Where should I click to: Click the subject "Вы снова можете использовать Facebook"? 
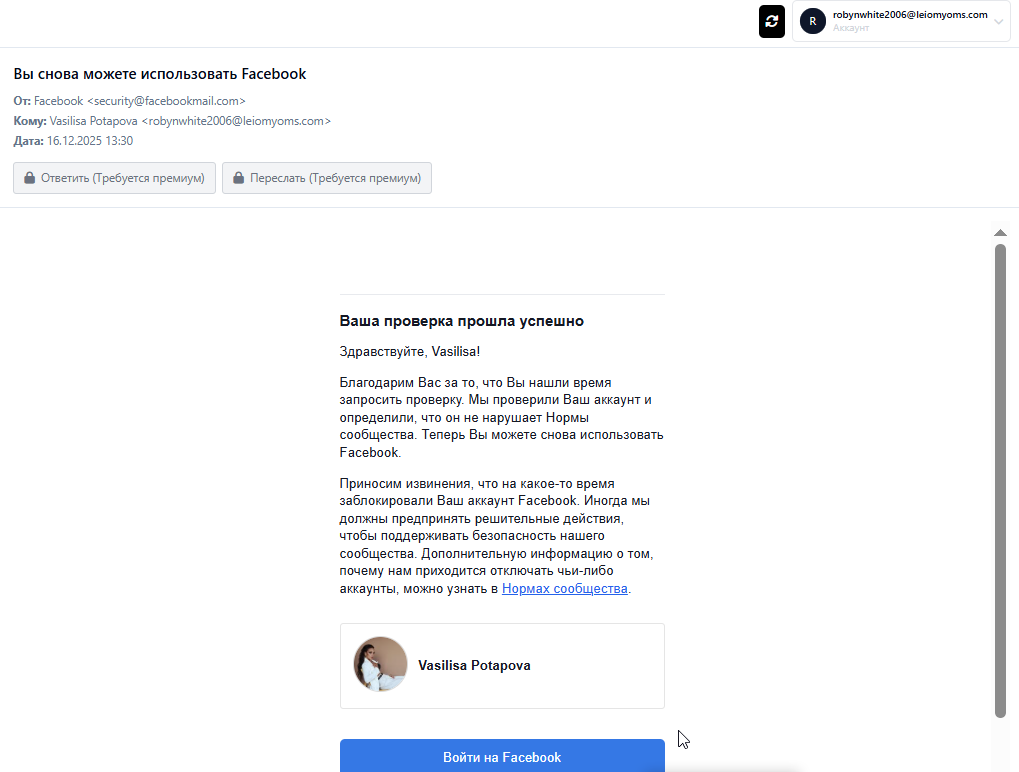point(160,74)
